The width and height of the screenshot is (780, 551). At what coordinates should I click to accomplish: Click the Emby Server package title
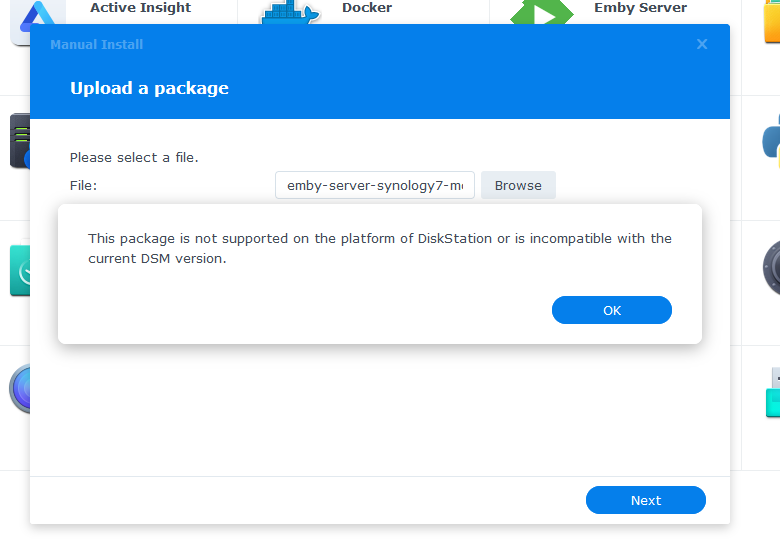[640, 8]
